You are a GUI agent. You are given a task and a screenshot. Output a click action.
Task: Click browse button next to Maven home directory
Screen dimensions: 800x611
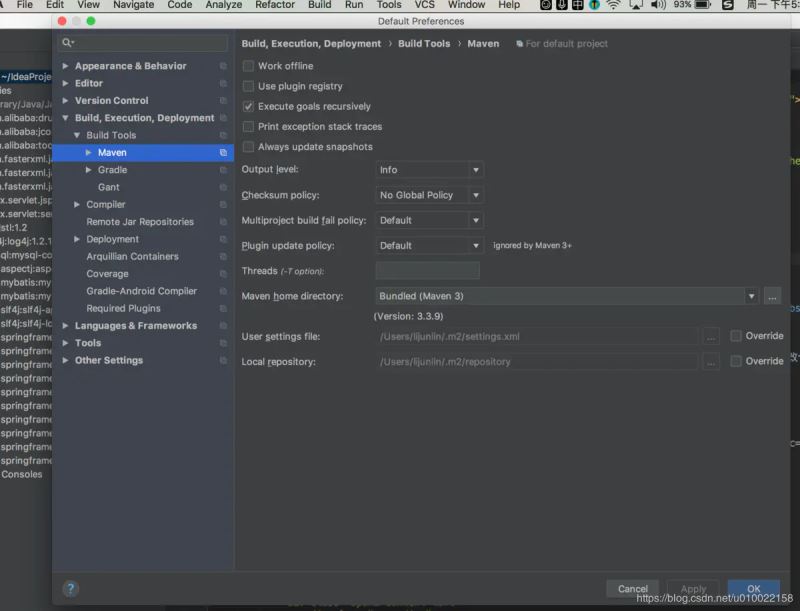coord(771,296)
